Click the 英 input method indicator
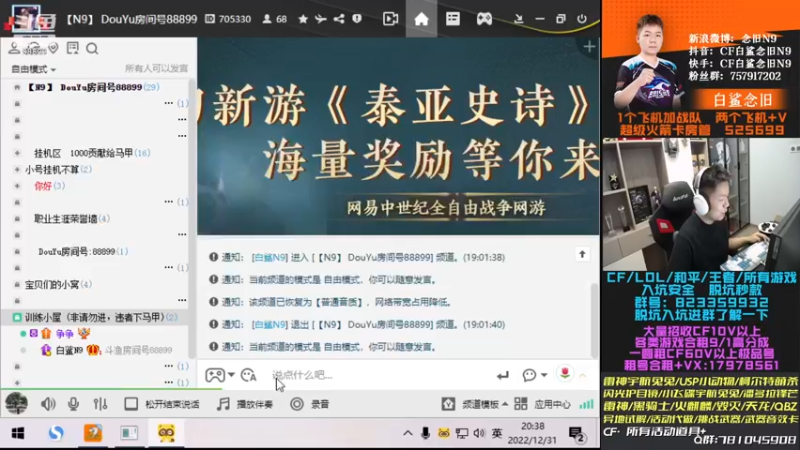This screenshot has width=800, height=450. (x=496, y=434)
